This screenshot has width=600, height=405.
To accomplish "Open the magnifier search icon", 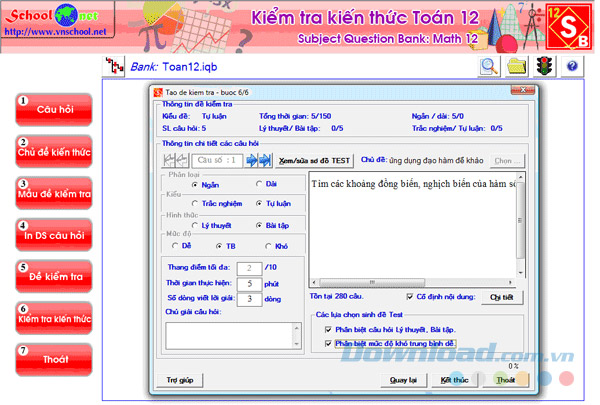I will (489, 67).
